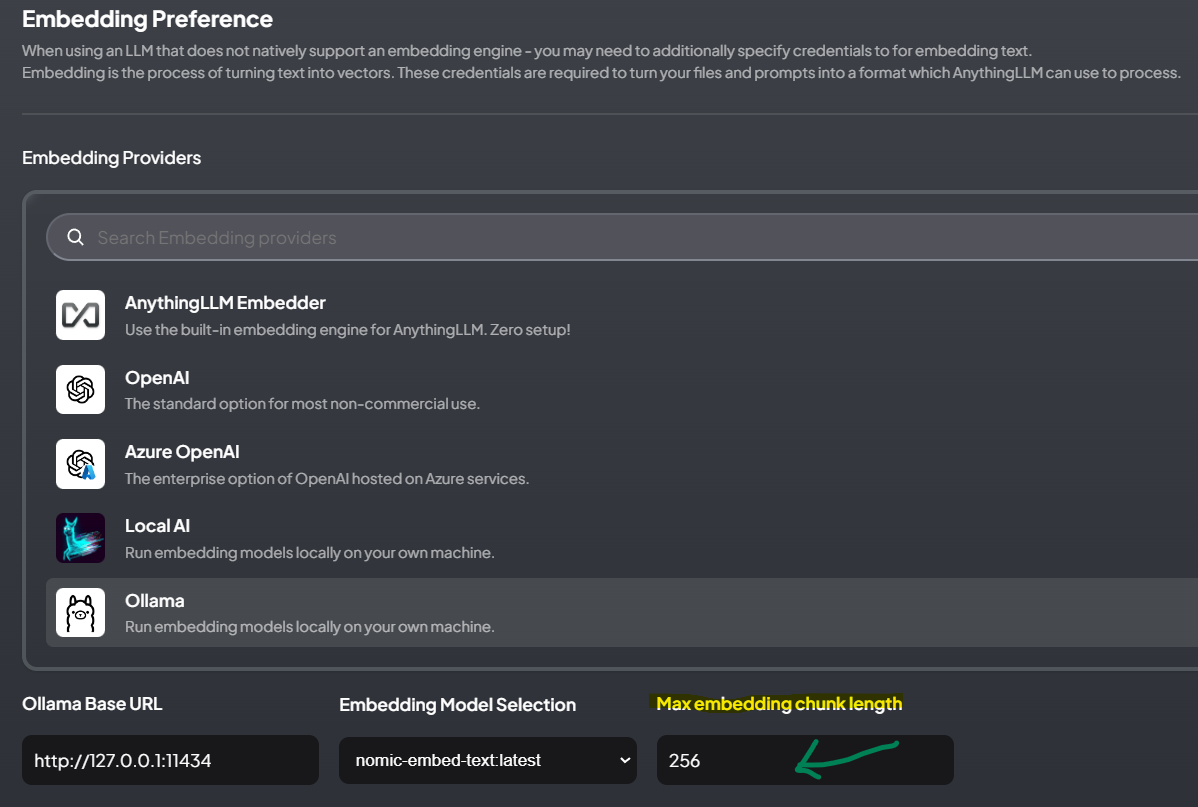The height and width of the screenshot is (807, 1198).
Task: Click the OpenAI logo icon
Action: click(x=80, y=390)
